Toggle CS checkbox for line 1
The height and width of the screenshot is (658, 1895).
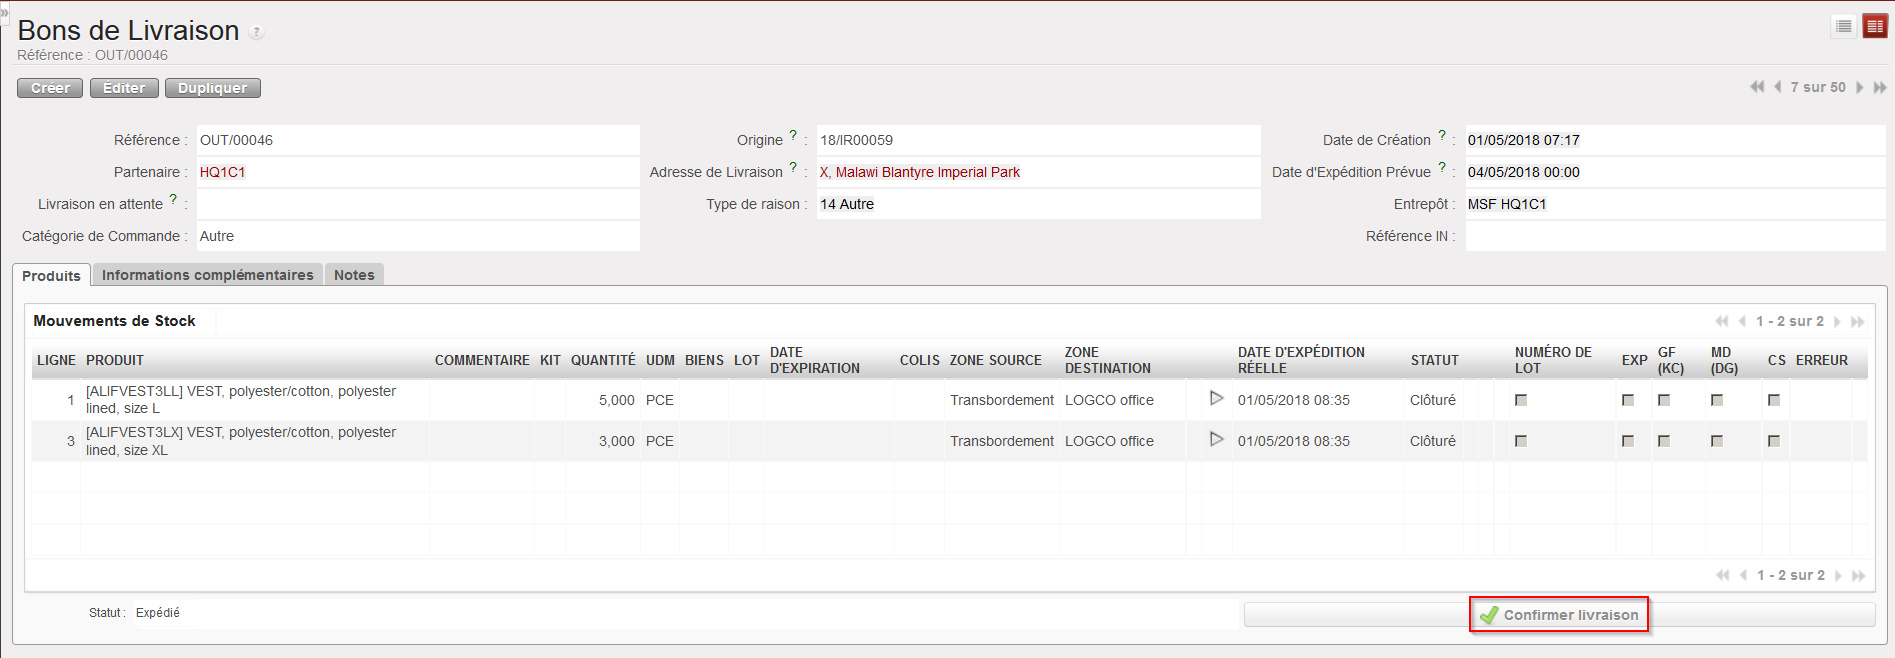pos(1774,400)
